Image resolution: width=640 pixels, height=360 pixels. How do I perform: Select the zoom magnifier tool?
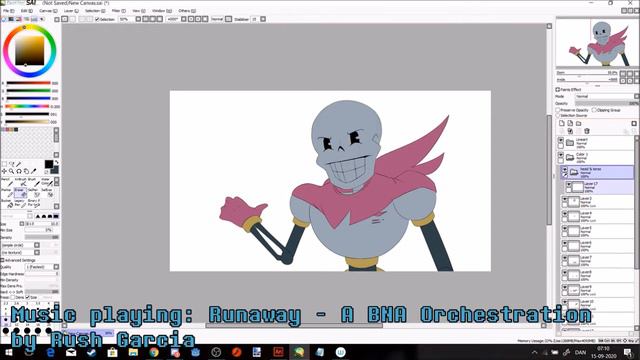12,171
